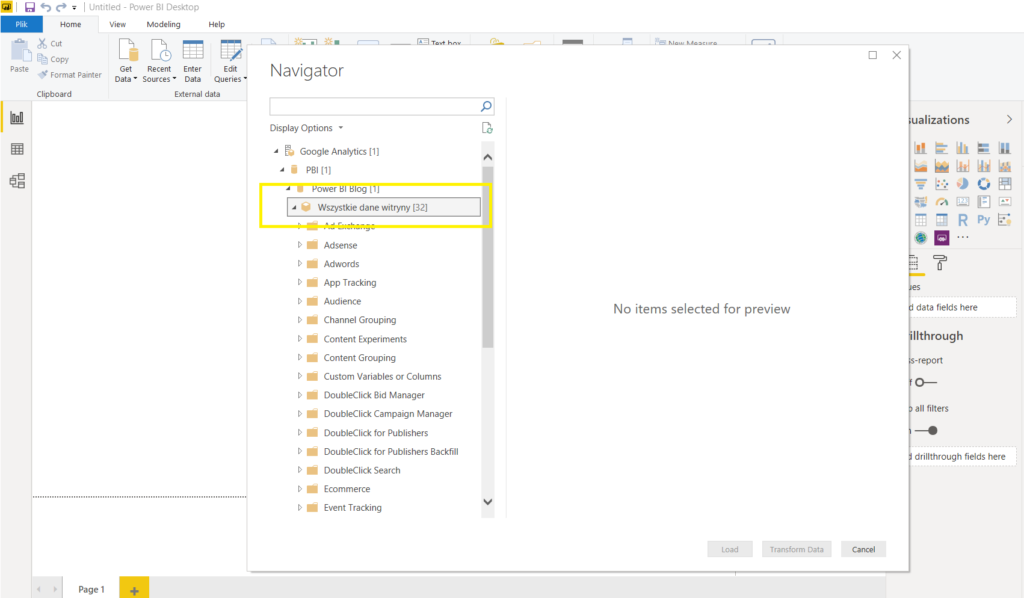Viewport: 1024px width, 598px height.
Task: Select the key influencers visualization
Action: pyautogui.click(x=1004, y=220)
